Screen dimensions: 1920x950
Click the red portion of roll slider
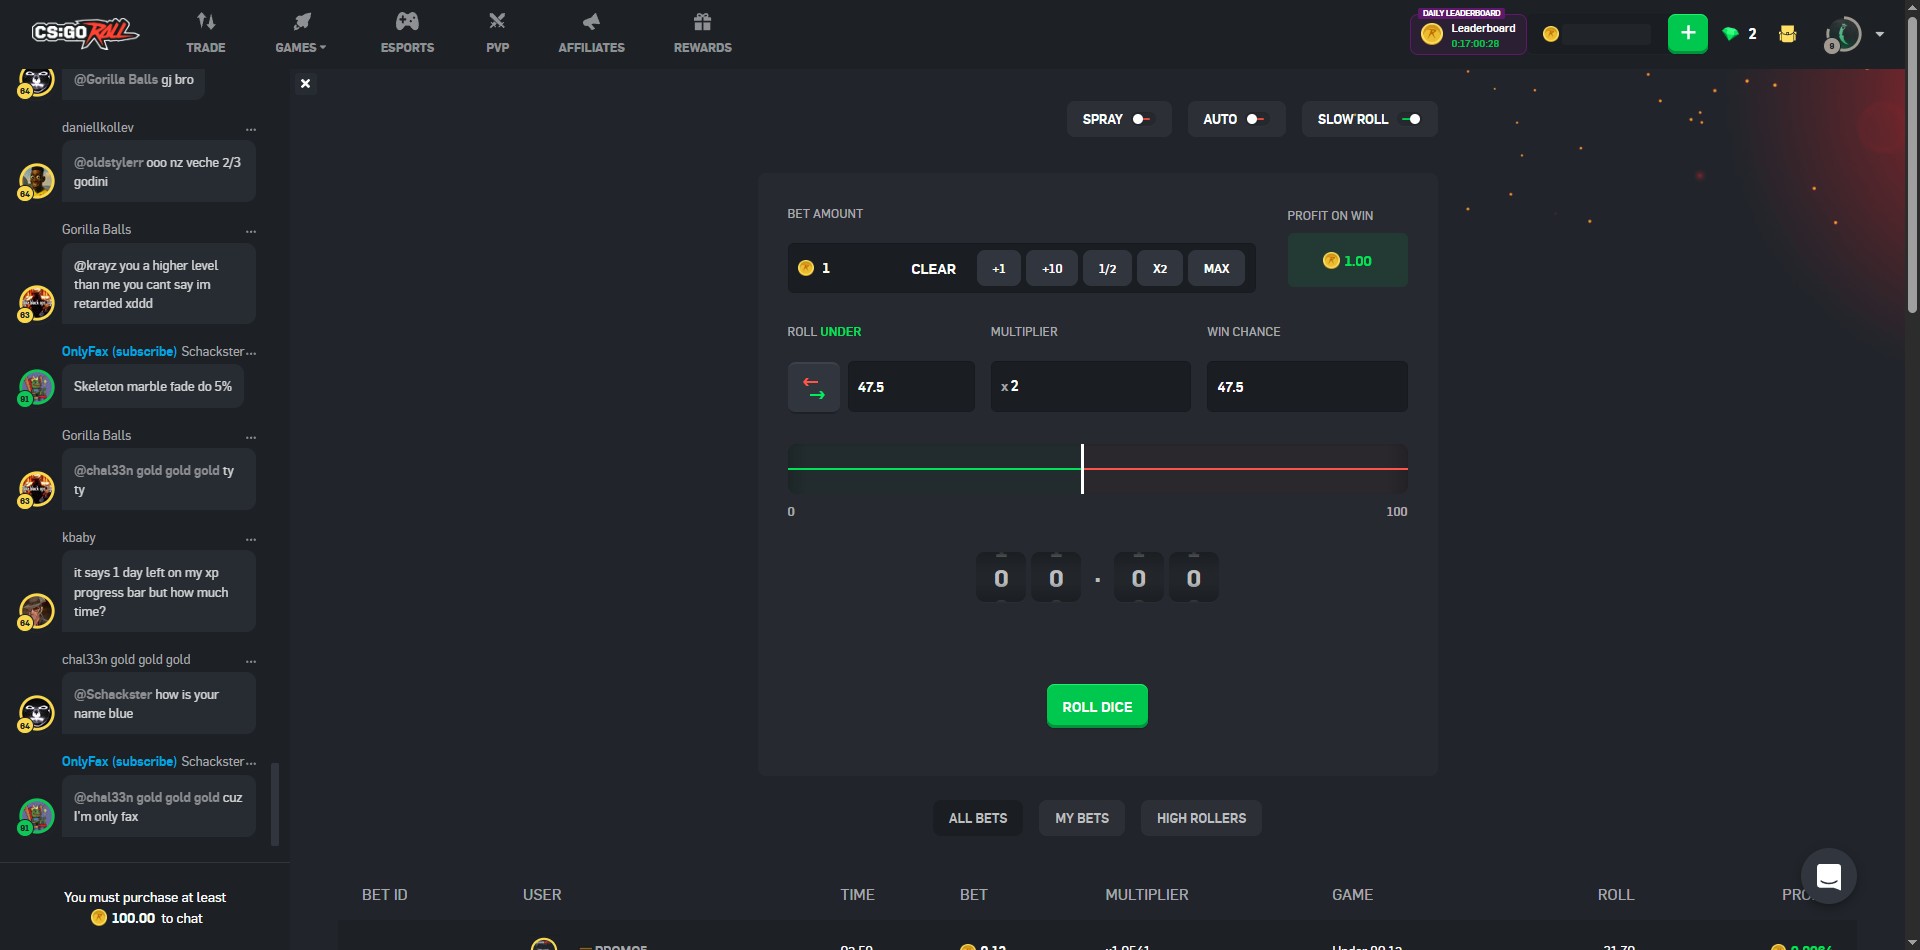1246,468
